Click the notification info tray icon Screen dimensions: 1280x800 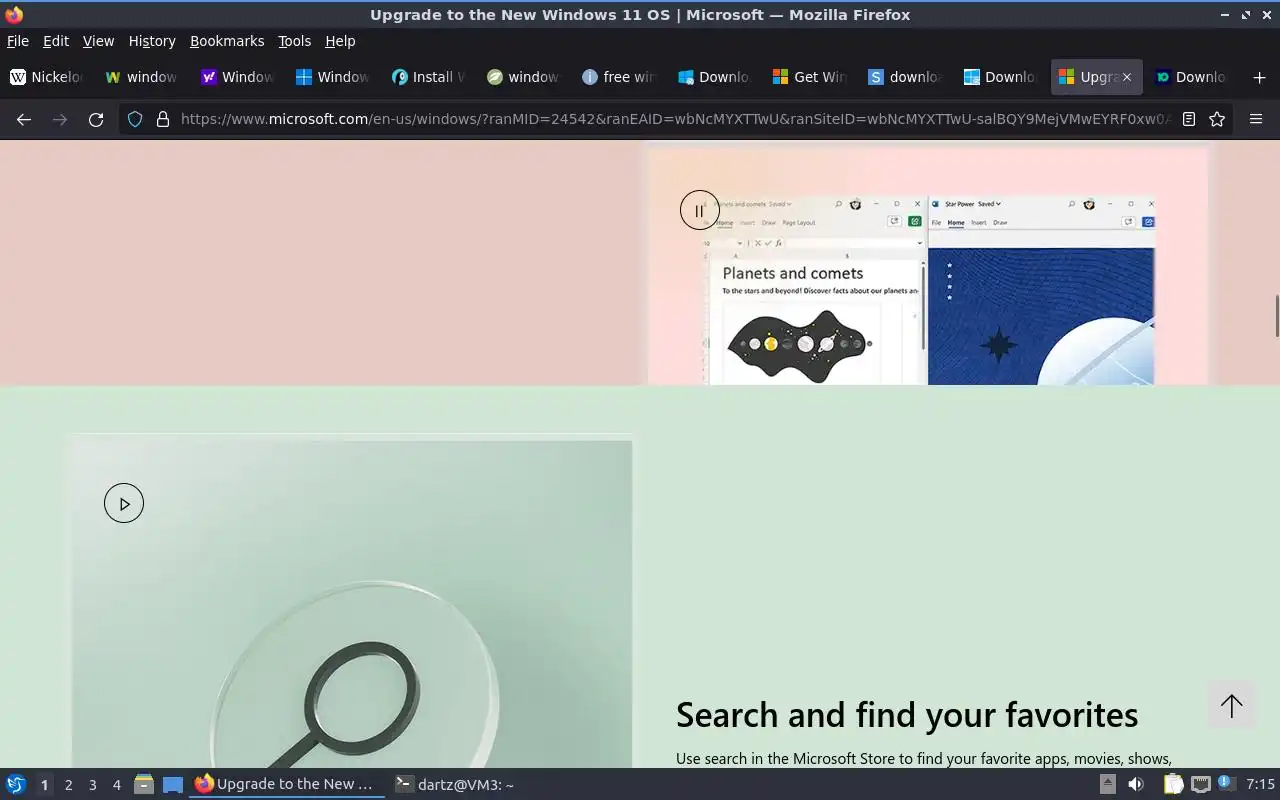(1226, 783)
